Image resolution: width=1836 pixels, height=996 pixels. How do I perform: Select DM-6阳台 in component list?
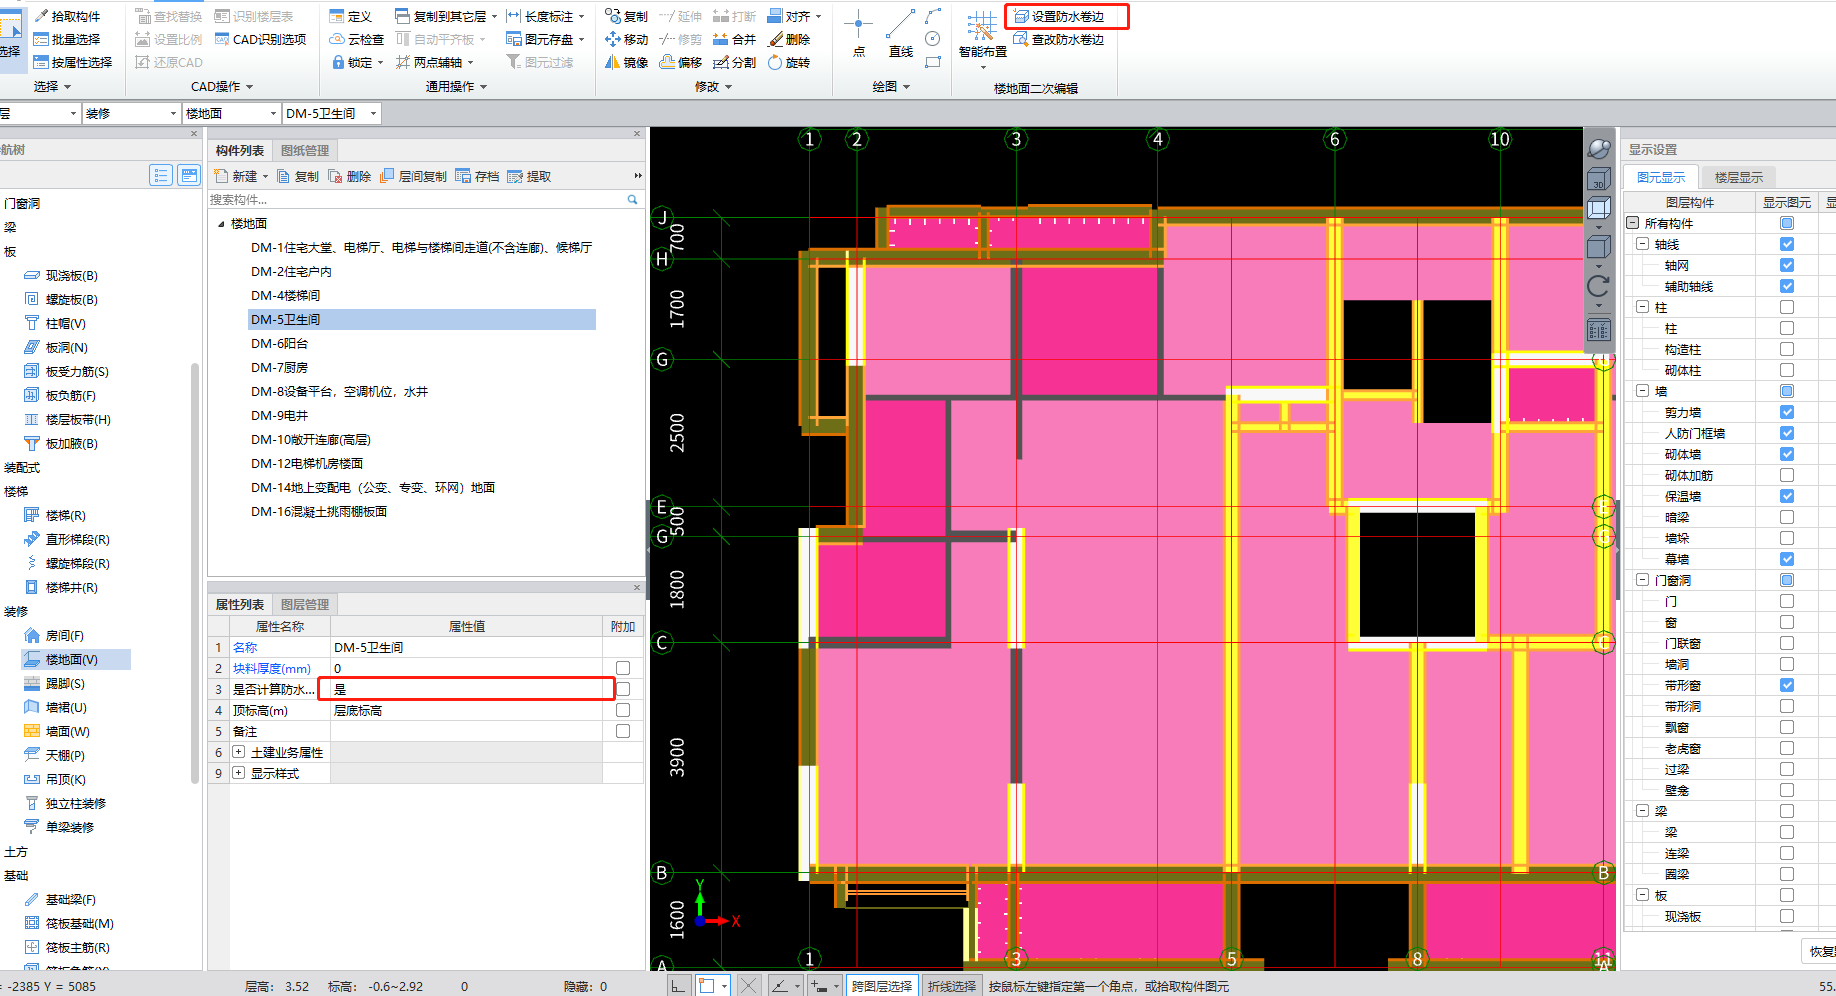[279, 344]
